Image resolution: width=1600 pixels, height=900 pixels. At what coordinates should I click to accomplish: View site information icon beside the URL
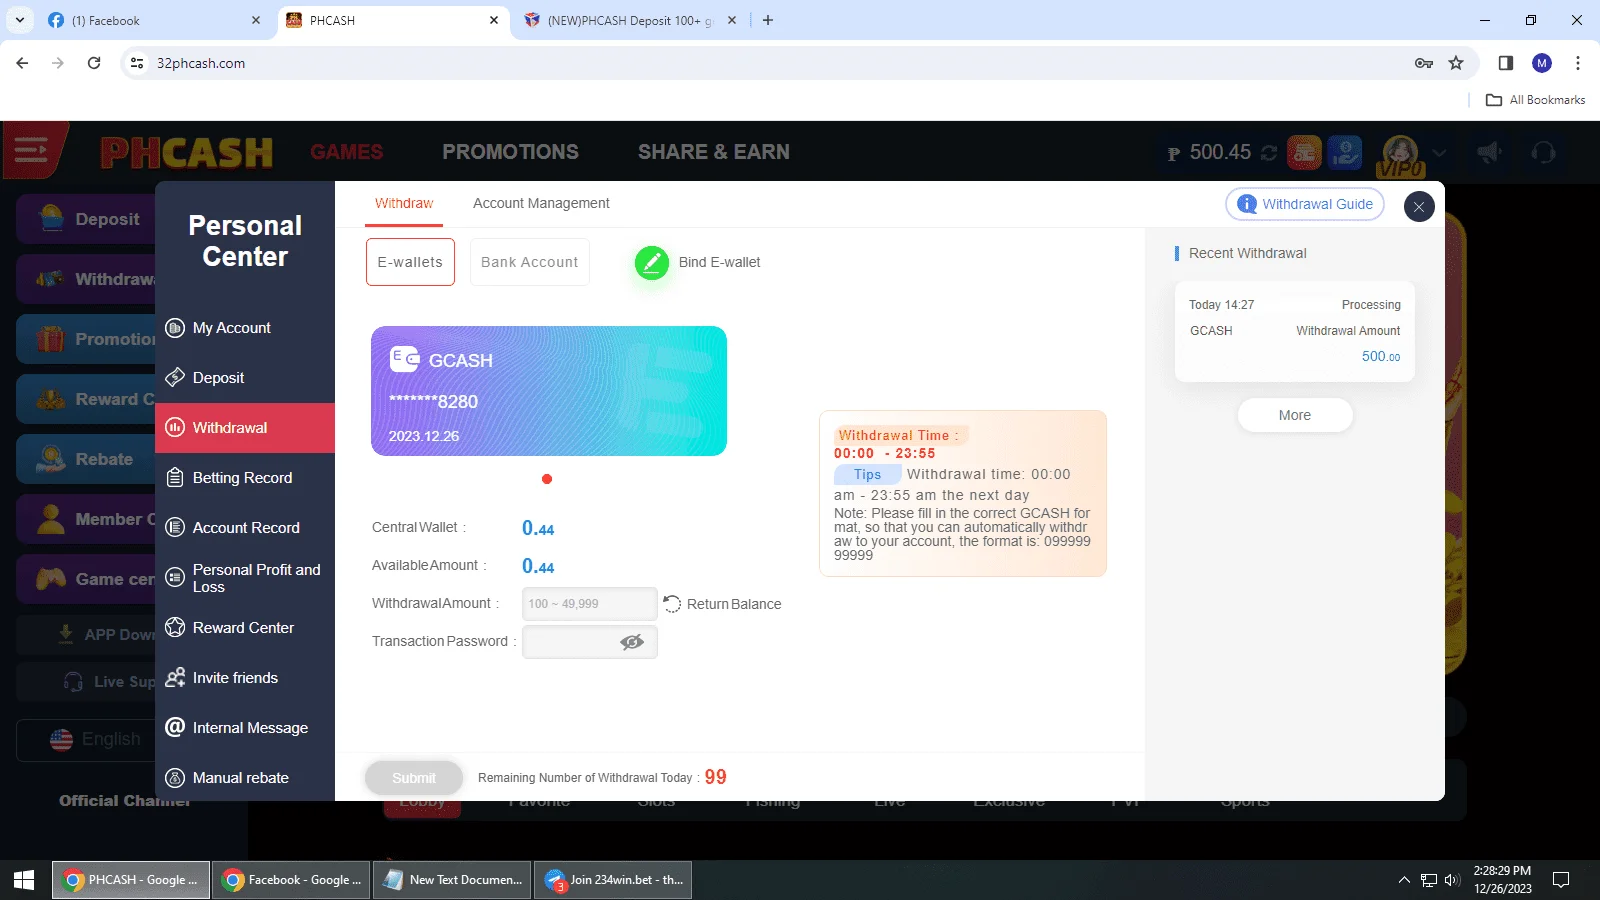click(137, 63)
